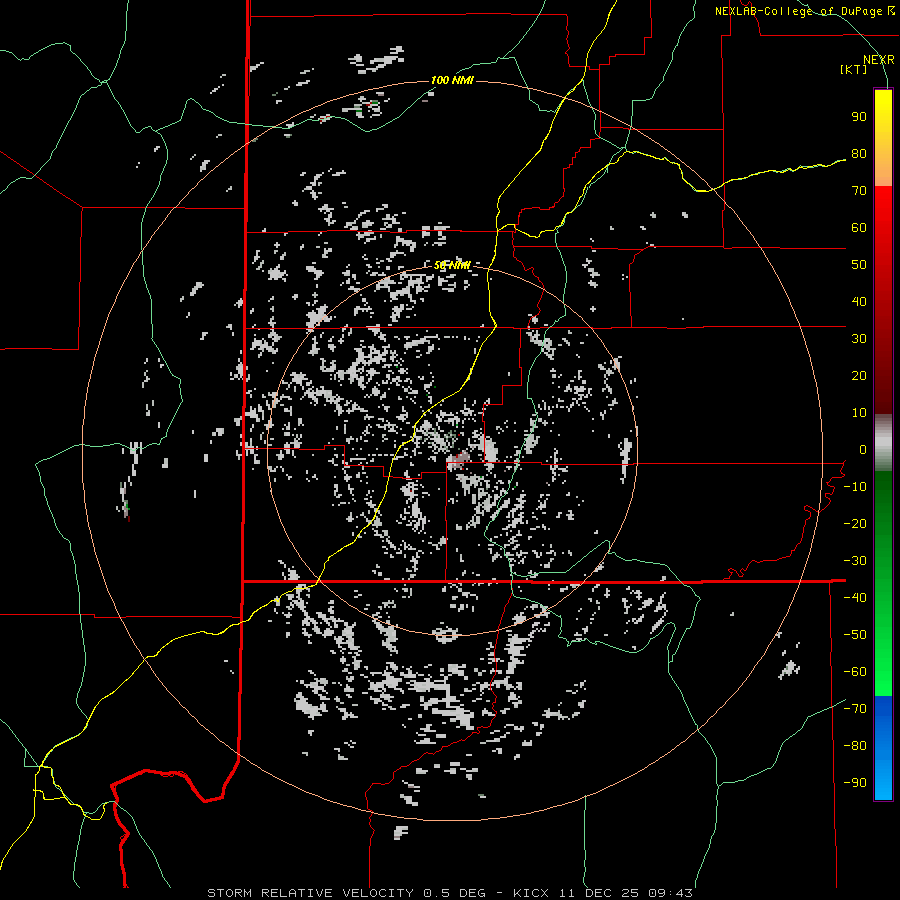Click the -50 value on the velocity scale
The height and width of the screenshot is (900, 900).
(x=855, y=635)
